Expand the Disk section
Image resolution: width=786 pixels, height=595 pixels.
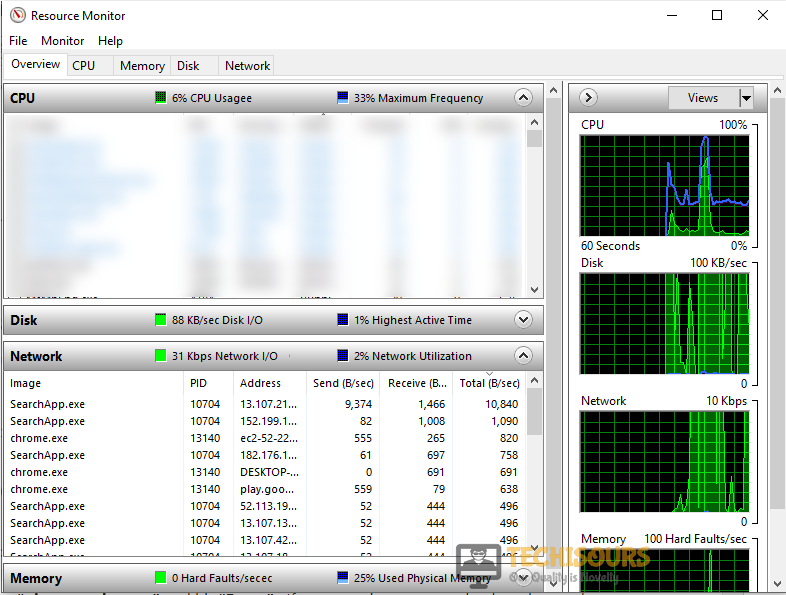523,319
